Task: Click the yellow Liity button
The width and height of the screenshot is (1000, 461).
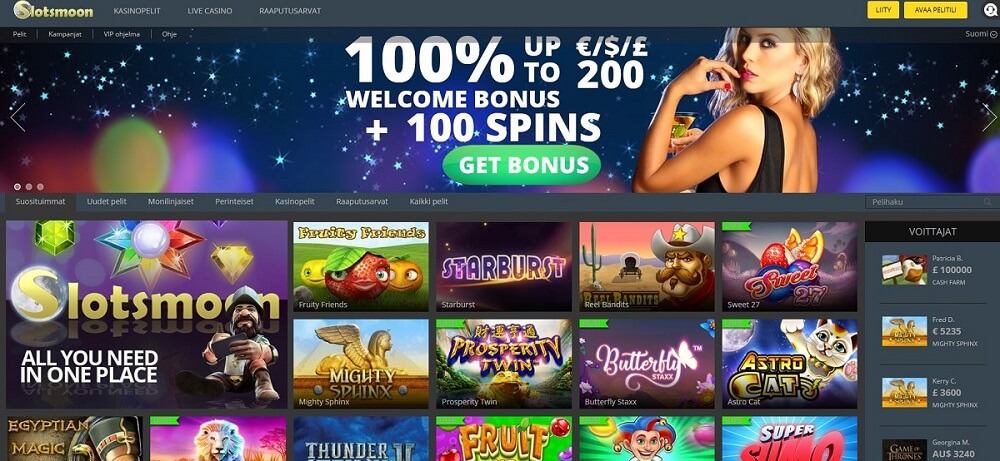Action: [883, 10]
